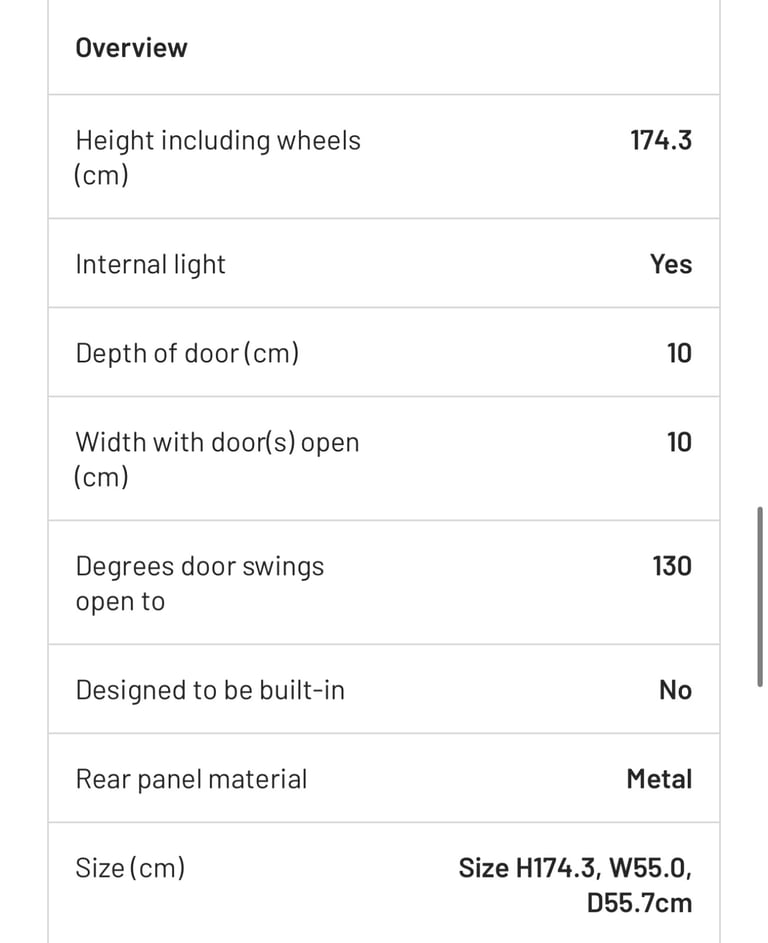Click the No value for built-in
Viewport: 768px width, 943px height.
pyautogui.click(x=675, y=690)
